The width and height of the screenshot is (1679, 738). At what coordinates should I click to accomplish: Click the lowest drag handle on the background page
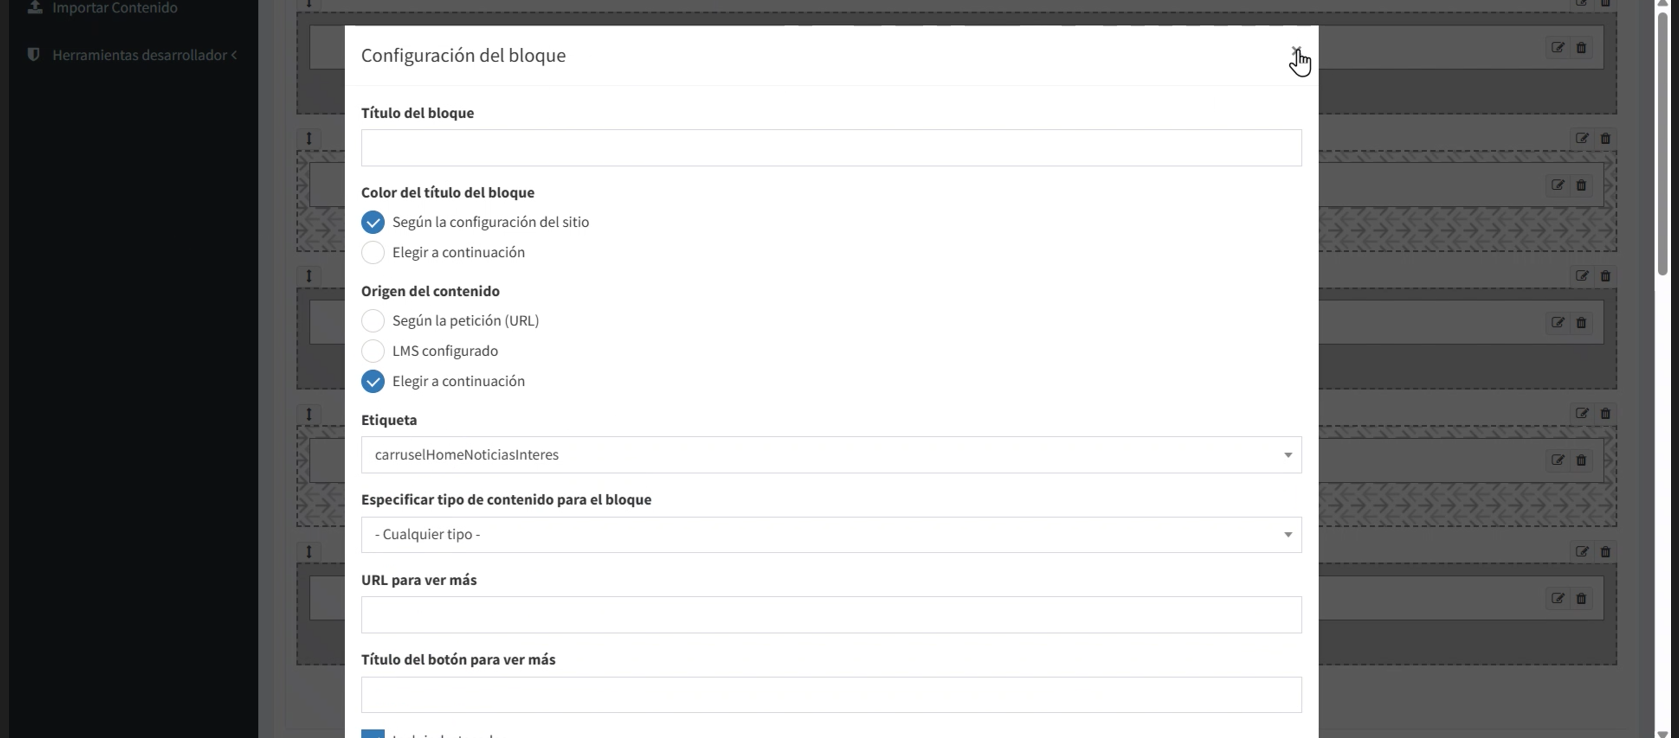coord(309,552)
